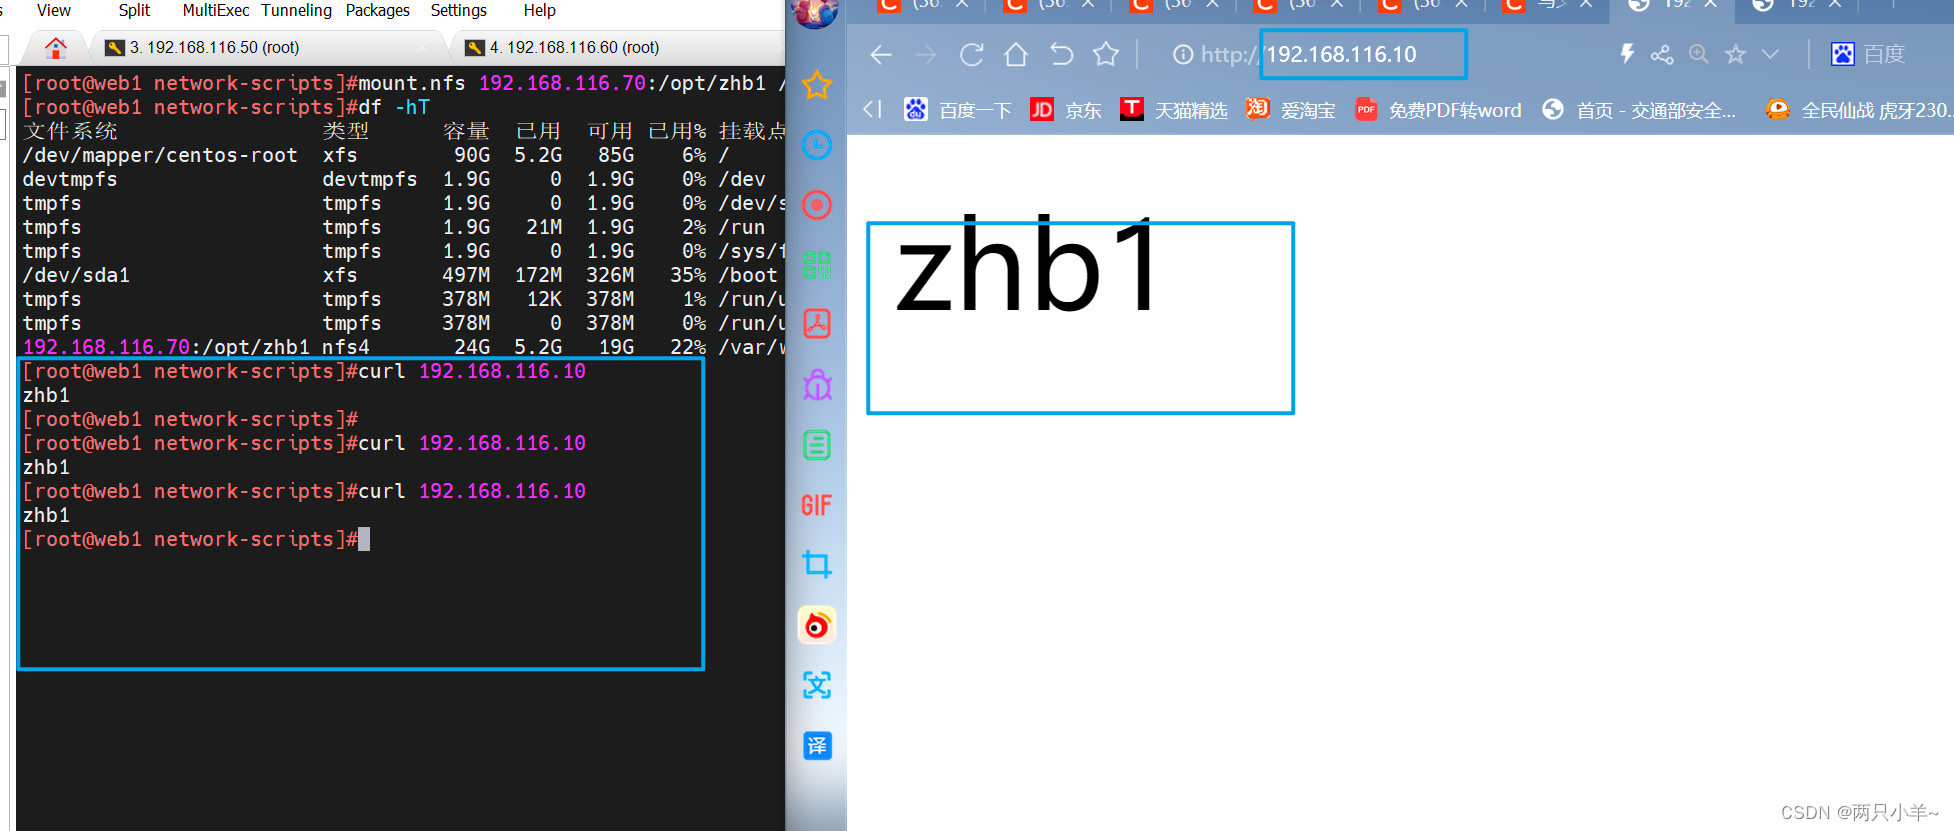This screenshot has width=1954, height=831.
Task: Open the 爱淘宝 bookmark
Action: click(x=1291, y=110)
